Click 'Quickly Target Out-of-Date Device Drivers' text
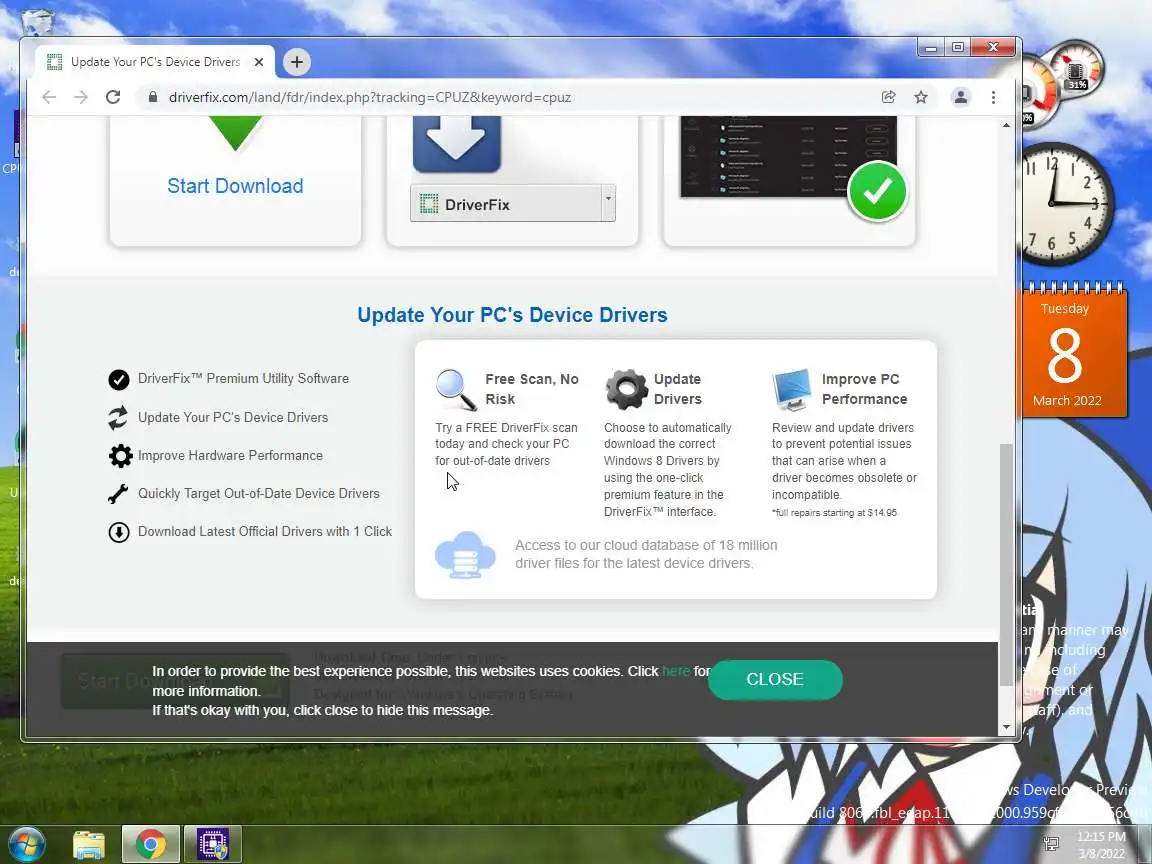The width and height of the screenshot is (1152, 864). pos(259,494)
